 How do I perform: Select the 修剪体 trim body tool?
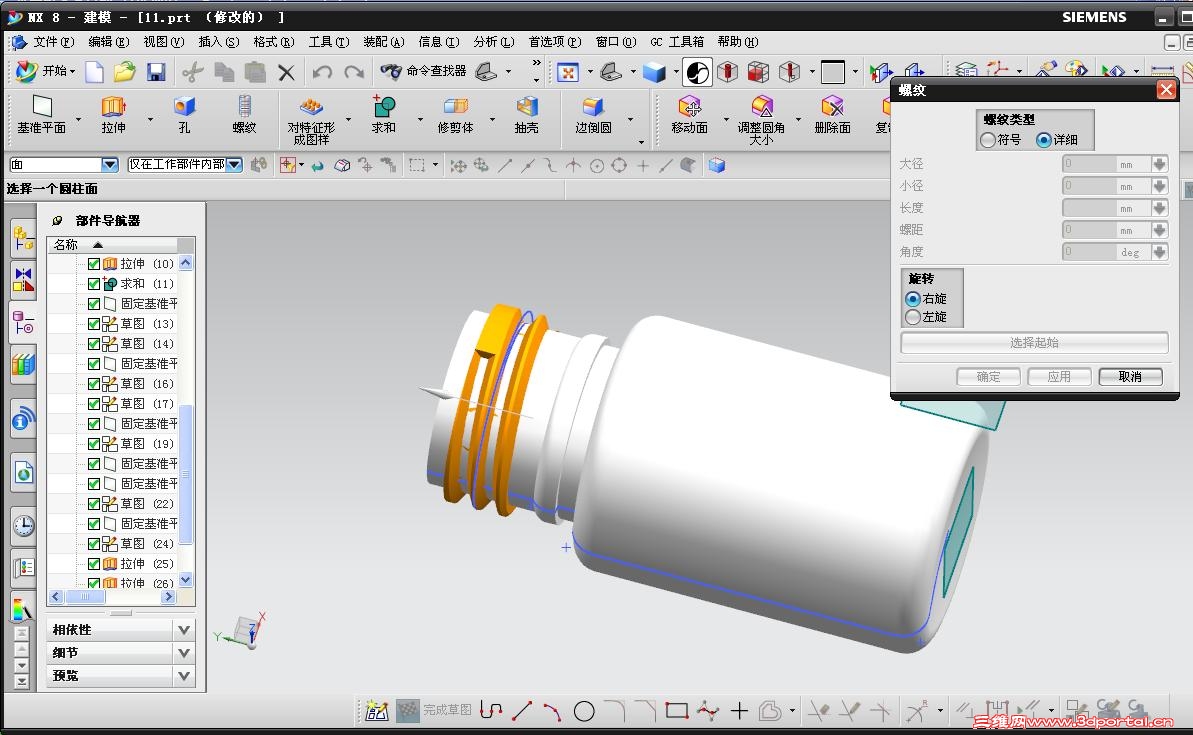(455, 115)
